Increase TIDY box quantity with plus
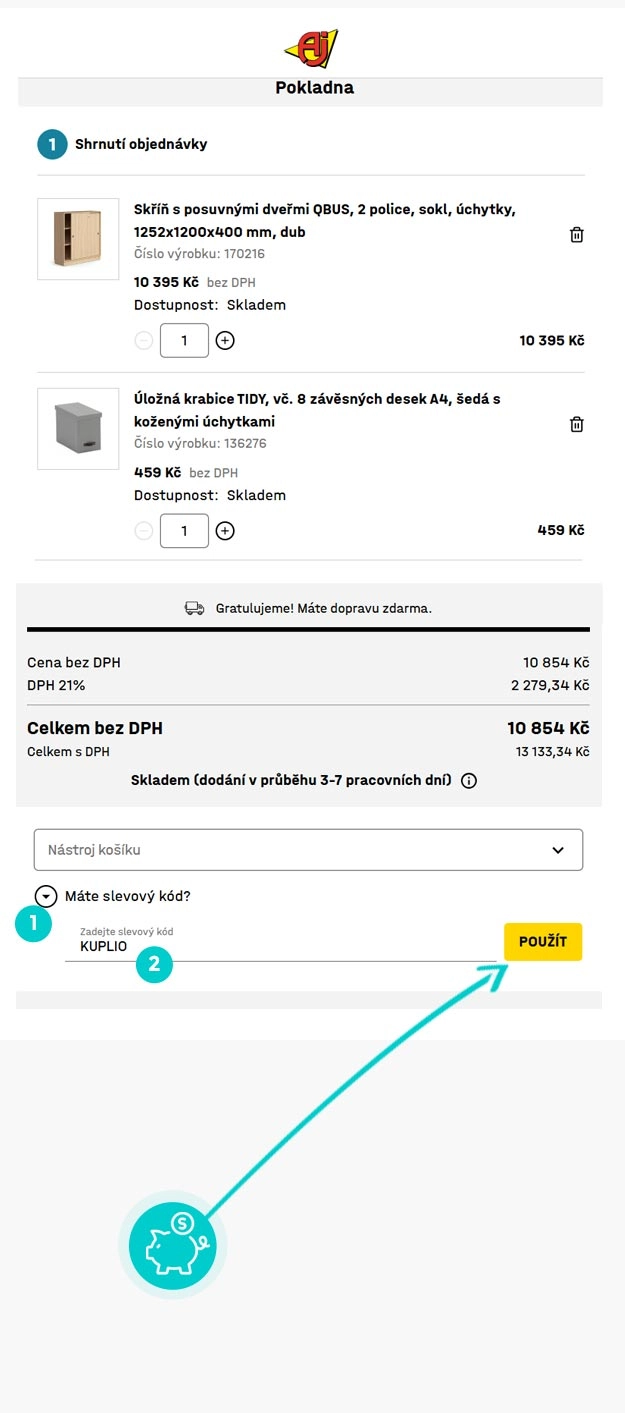 (x=226, y=531)
